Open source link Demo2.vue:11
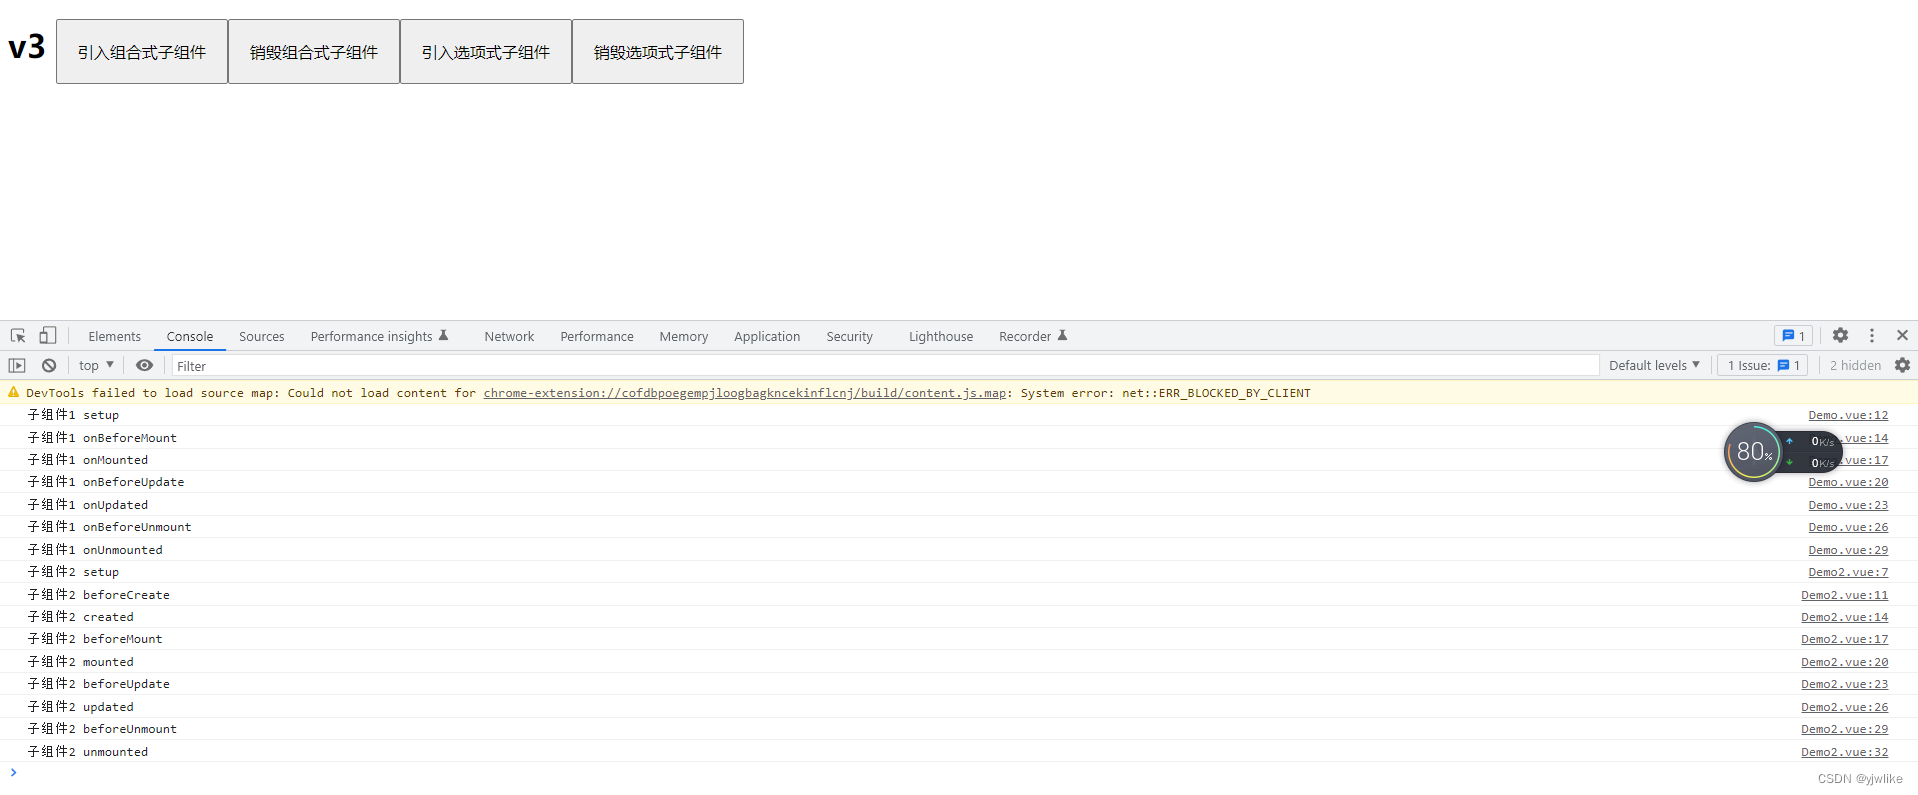This screenshot has width=1918, height=795. pos(1844,595)
